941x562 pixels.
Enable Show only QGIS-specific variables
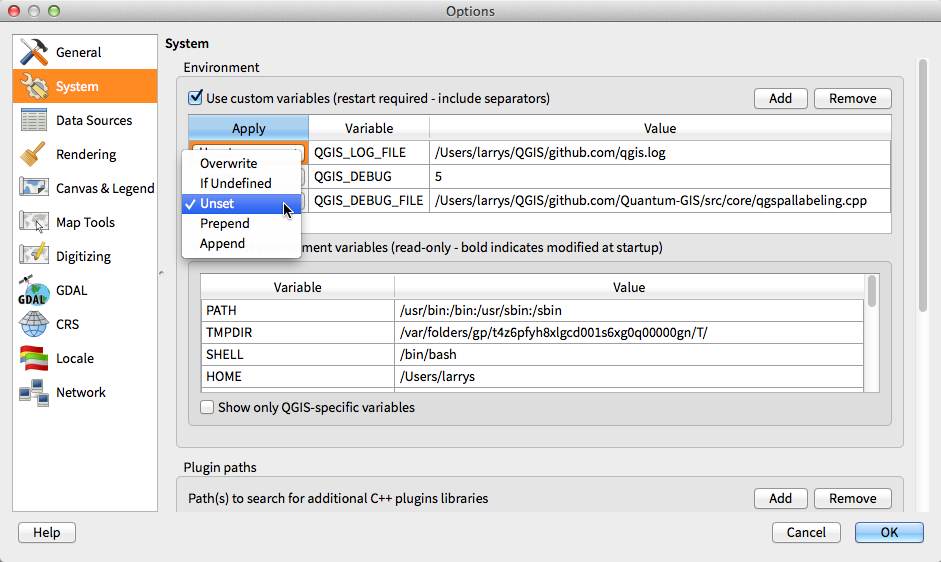click(208, 407)
